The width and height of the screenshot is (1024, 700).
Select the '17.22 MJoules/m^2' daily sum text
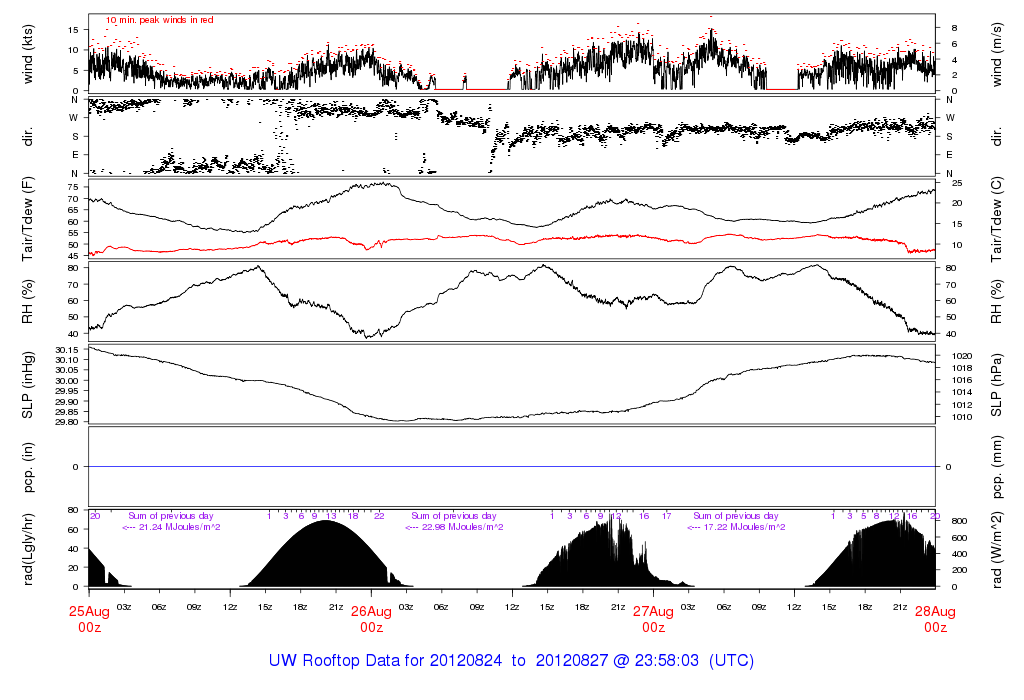click(744, 527)
